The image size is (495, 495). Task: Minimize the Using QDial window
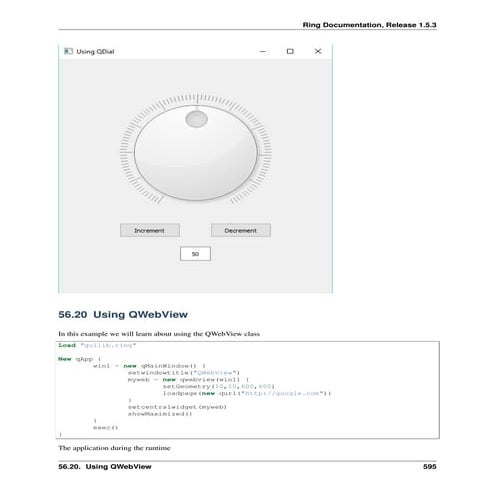click(x=263, y=51)
